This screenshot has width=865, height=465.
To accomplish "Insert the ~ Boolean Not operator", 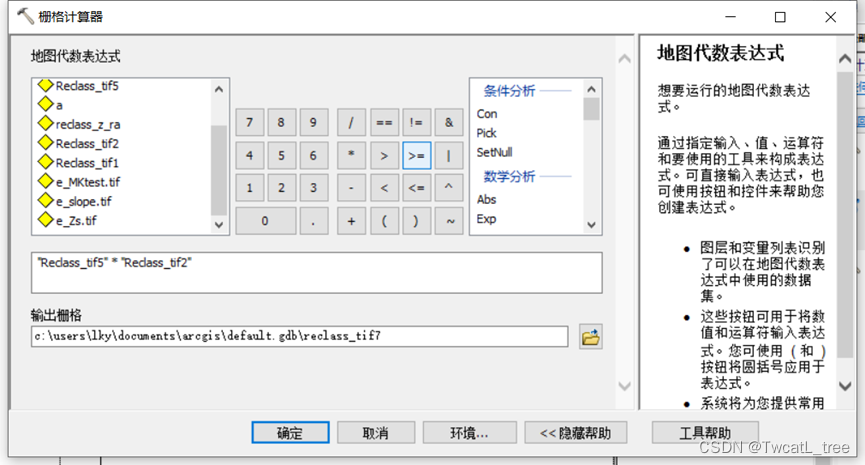I will pyautogui.click(x=449, y=221).
